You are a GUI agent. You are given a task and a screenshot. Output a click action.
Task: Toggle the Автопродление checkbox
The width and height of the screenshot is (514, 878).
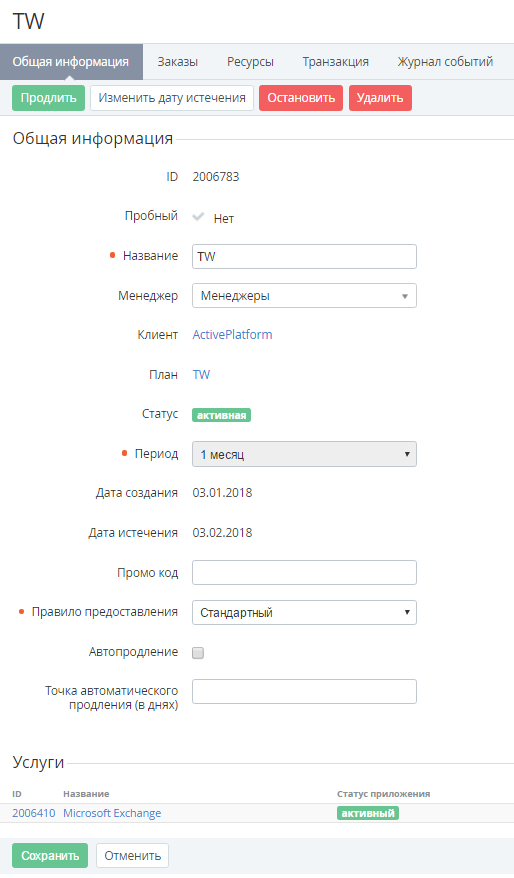pos(198,653)
